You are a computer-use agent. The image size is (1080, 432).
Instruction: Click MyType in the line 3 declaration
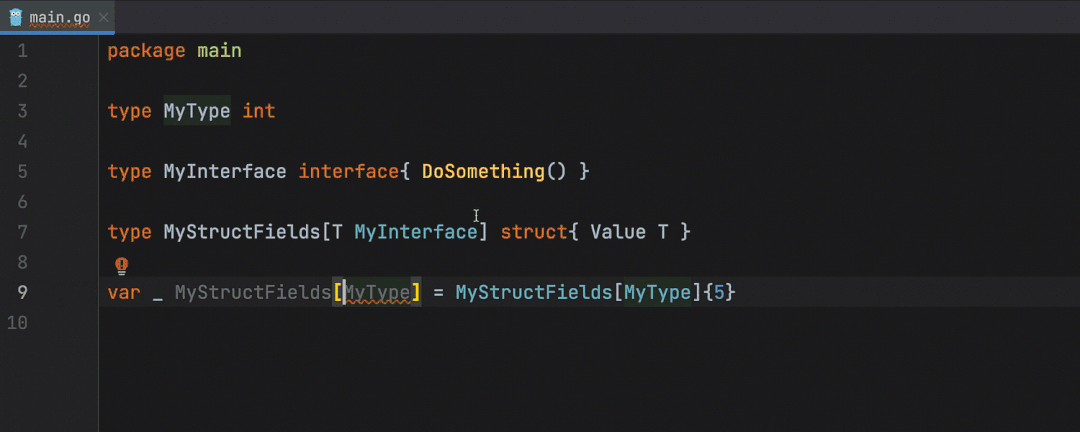coord(197,111)
